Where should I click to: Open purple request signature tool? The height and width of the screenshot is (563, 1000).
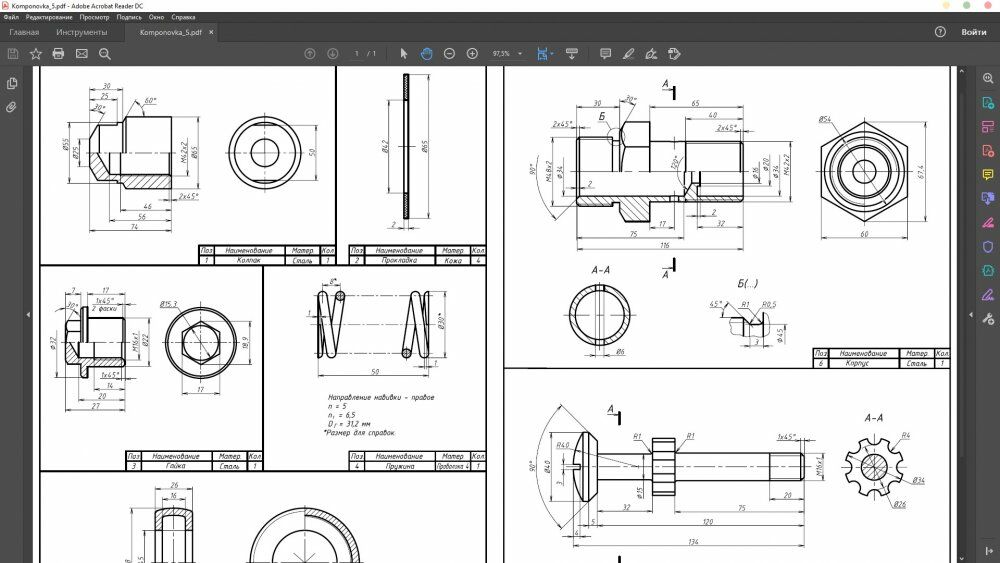coord(988,295)
